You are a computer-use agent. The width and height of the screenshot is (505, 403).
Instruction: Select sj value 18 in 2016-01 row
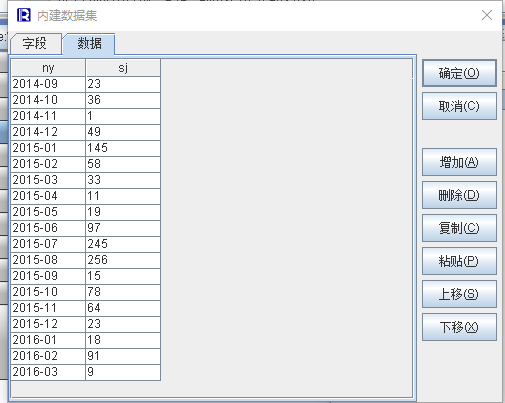click(123, 340)
